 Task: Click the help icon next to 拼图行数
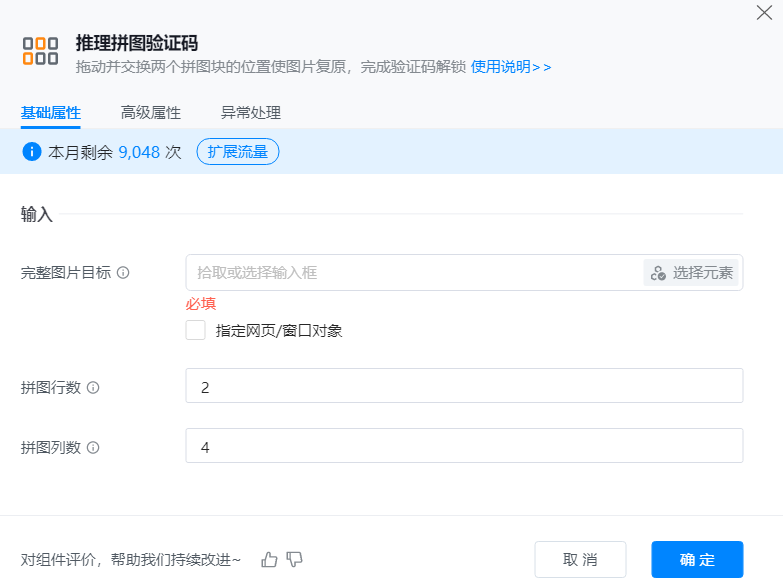click(93, 388)
